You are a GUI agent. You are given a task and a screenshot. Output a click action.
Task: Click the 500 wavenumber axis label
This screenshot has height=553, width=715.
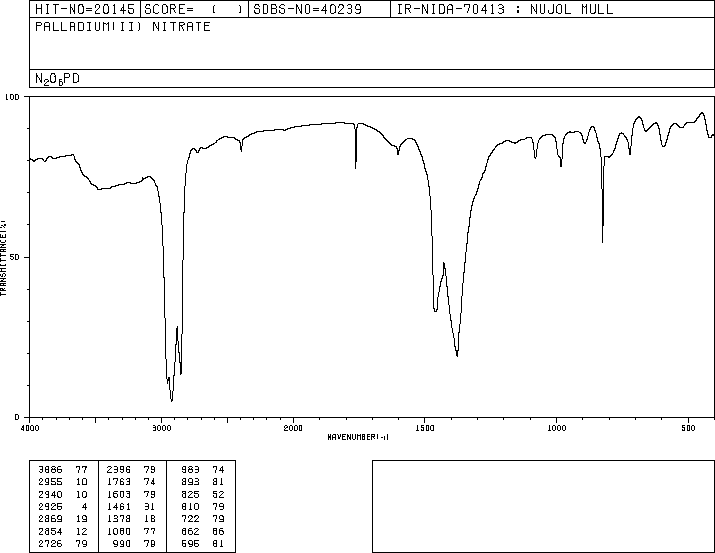pos(688,428)
